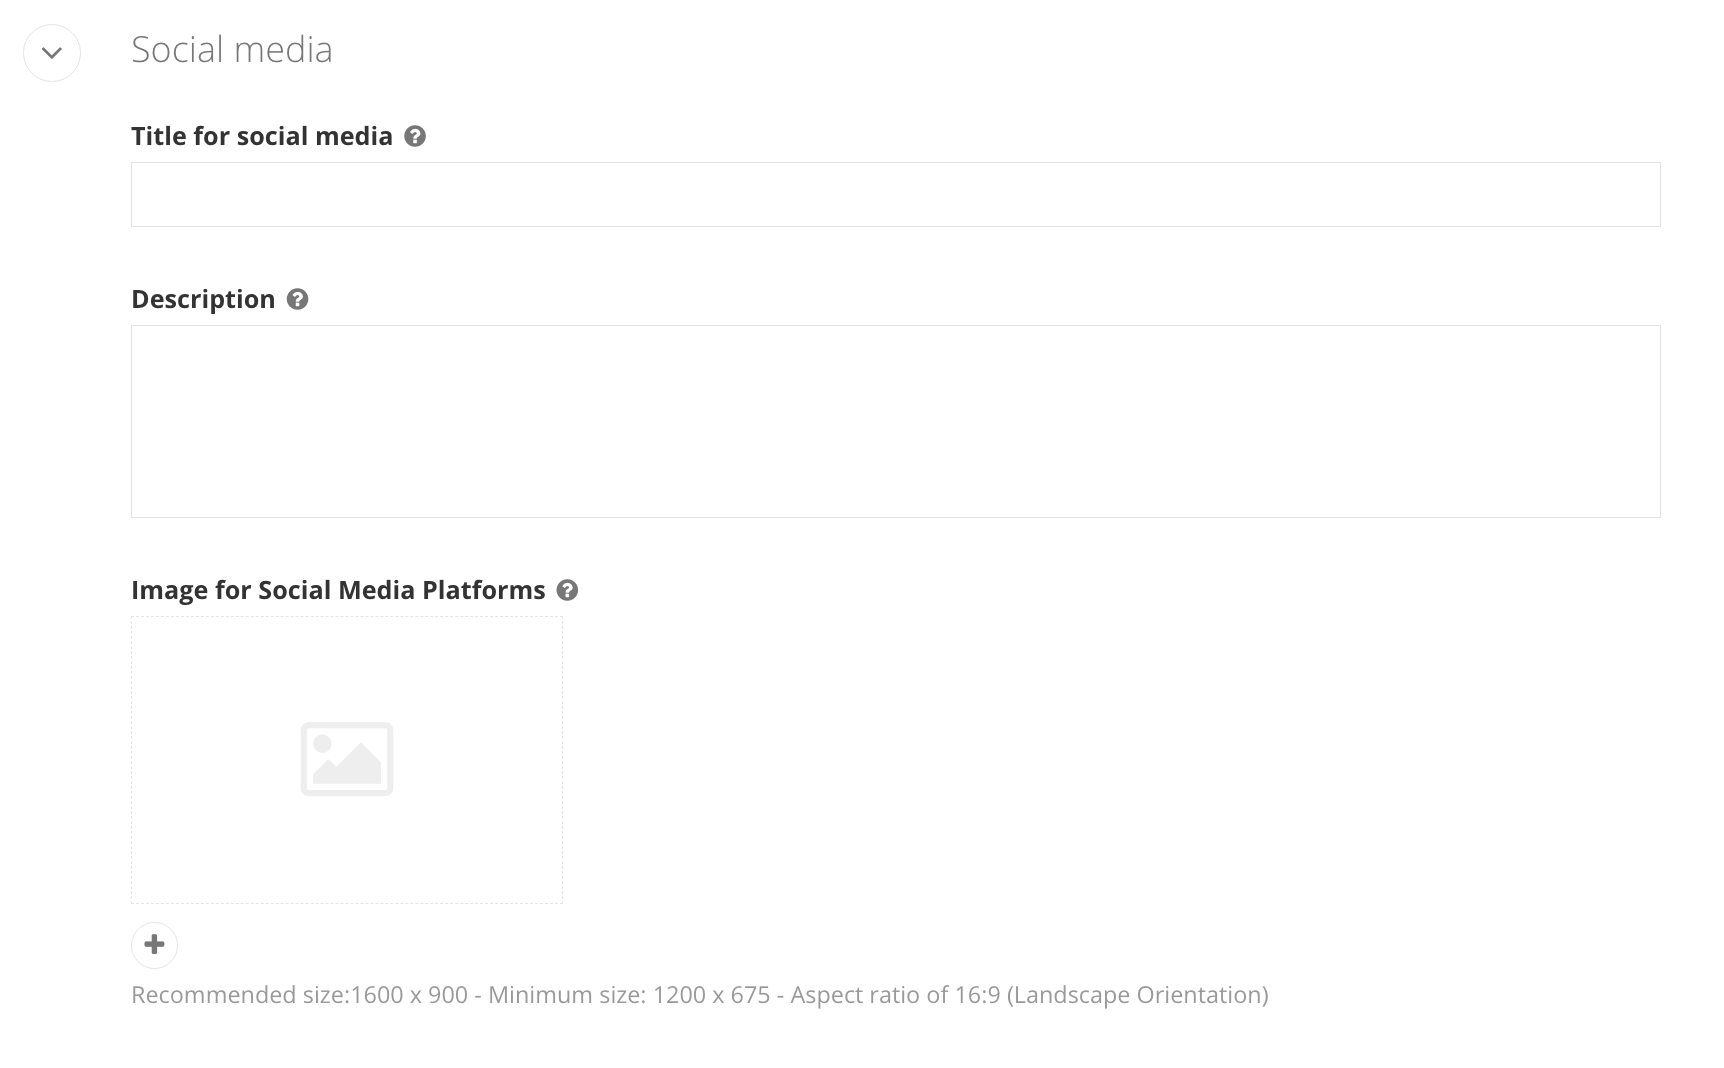Click the 'Aspect ratio of 16:9' text

(x=894, y=995)
